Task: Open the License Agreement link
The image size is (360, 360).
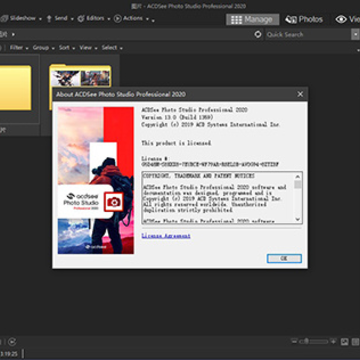Action: (x=166, y=236)
